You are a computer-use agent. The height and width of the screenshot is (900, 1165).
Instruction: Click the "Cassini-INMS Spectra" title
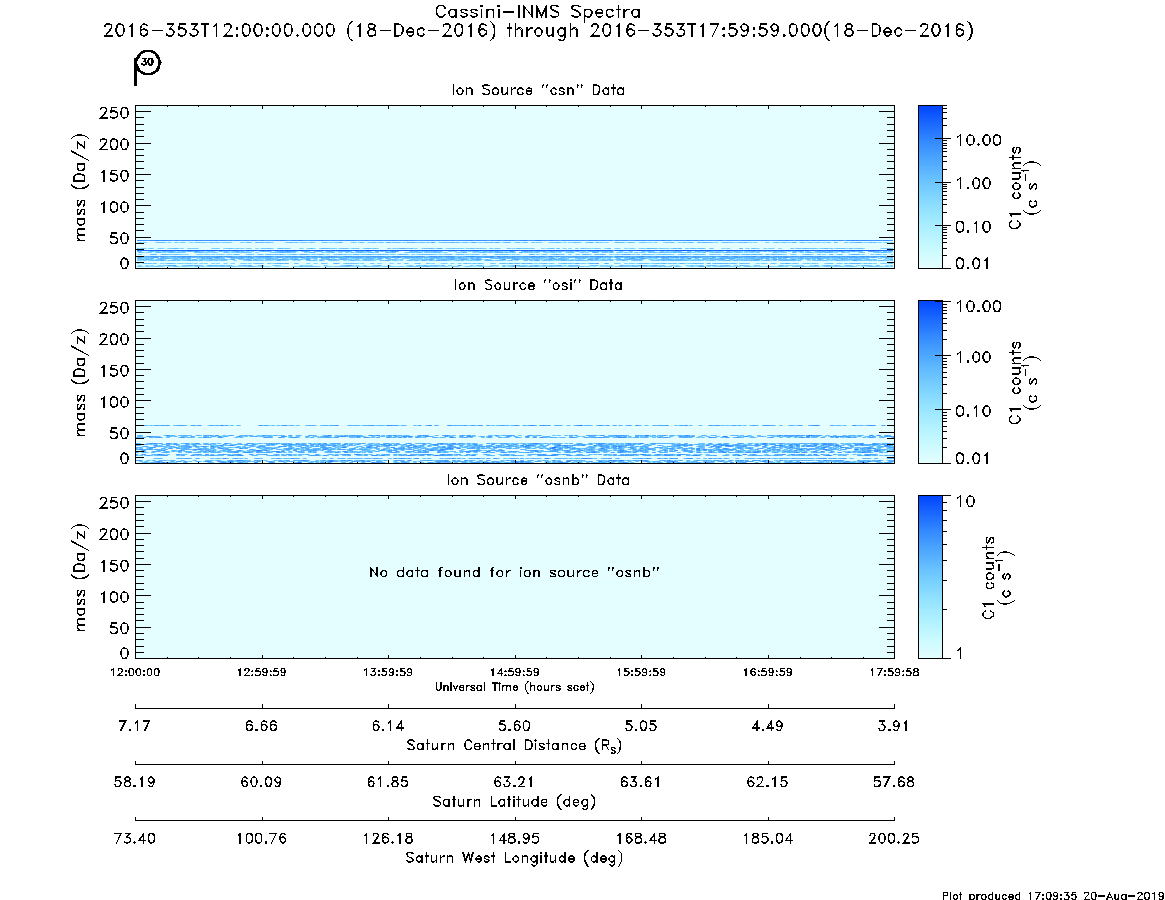[538, 12]
